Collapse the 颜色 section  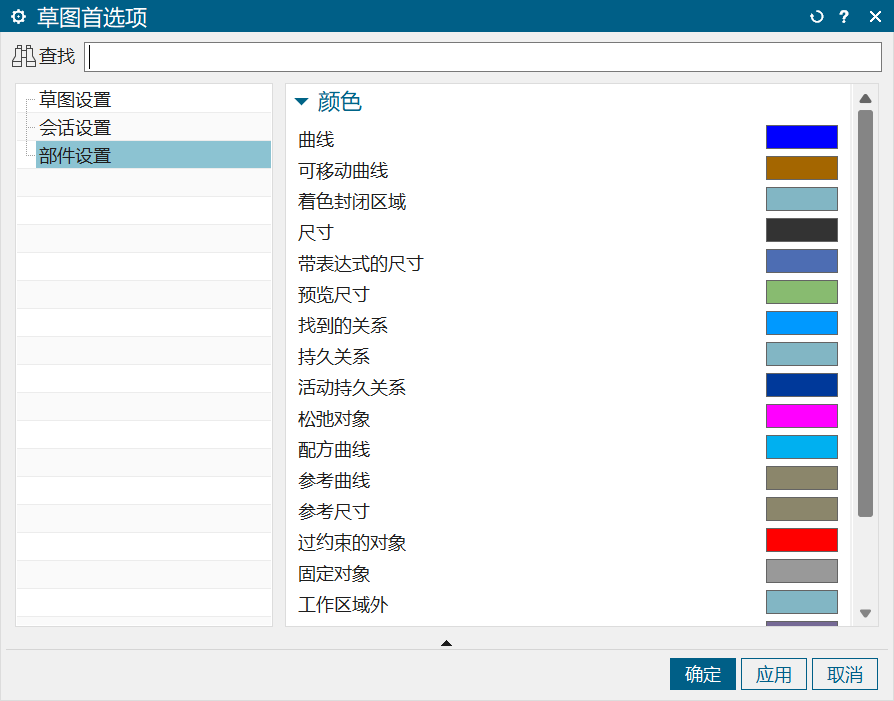click(302, 102)
